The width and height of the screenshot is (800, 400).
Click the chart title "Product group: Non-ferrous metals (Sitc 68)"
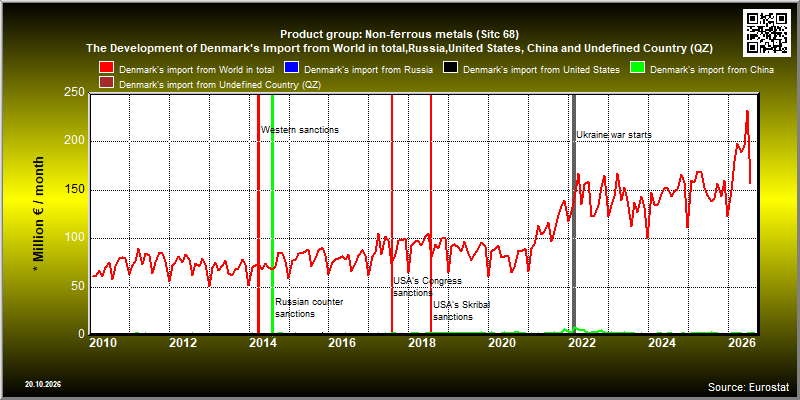(x=399, y=35)
